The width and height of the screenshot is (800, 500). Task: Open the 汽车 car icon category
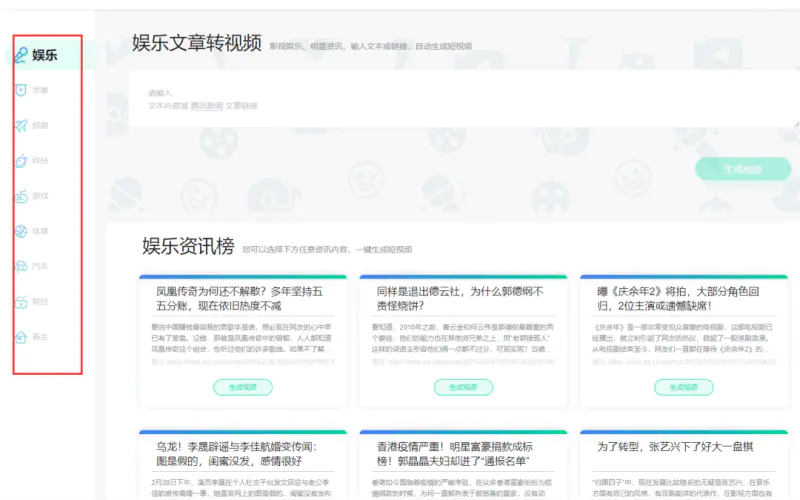pyautogui.click(x=21, y=266)
